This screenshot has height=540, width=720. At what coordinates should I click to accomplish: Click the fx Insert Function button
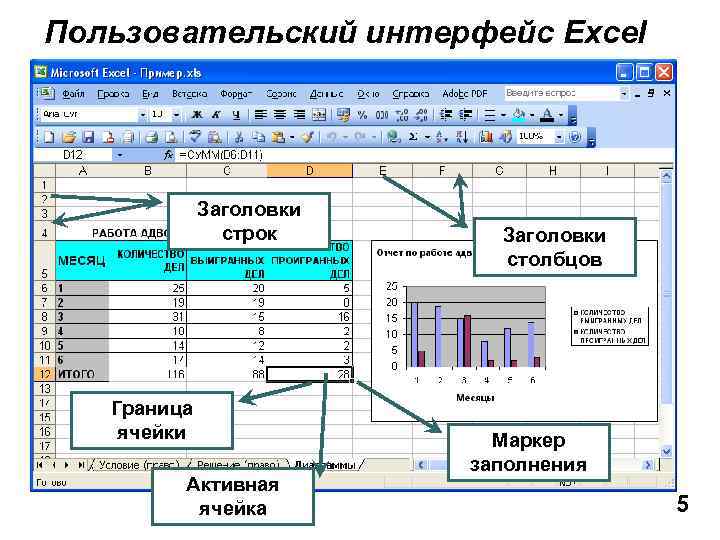(169, 155)
